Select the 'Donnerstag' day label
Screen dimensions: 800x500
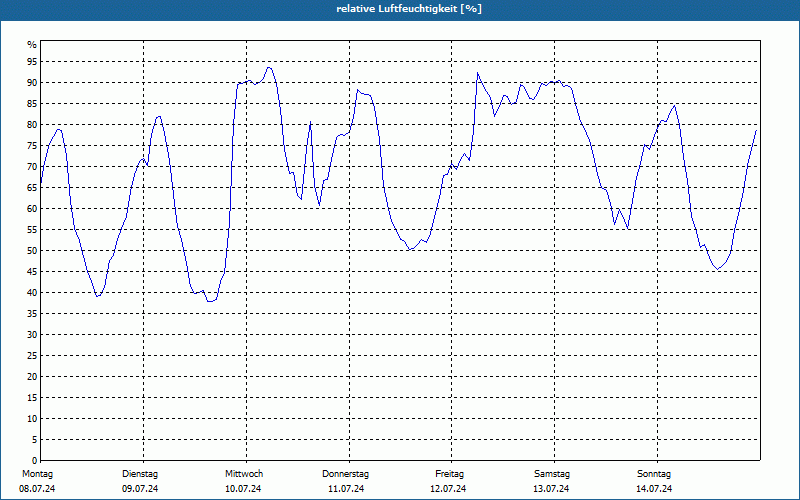click(x=345, y=474)
